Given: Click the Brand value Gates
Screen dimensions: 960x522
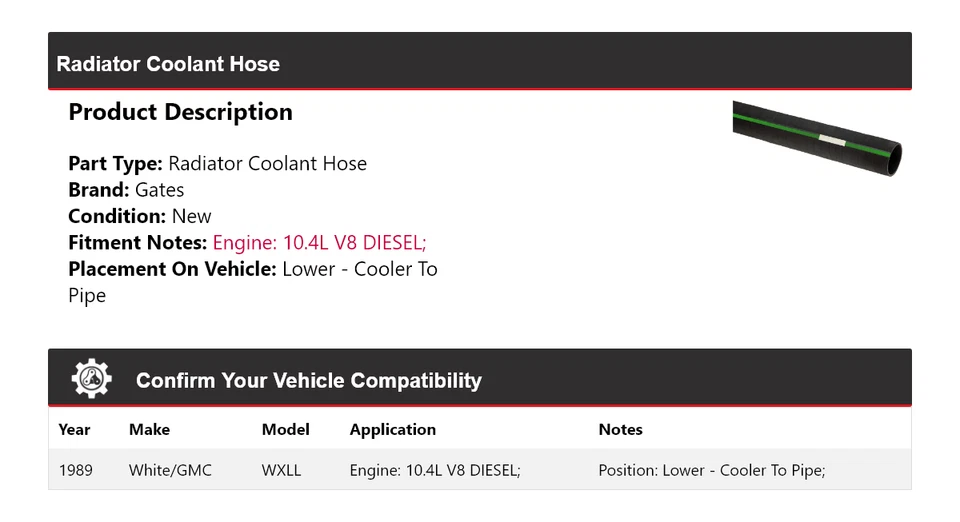Looking at the screenshot, I should click(160, 190).
